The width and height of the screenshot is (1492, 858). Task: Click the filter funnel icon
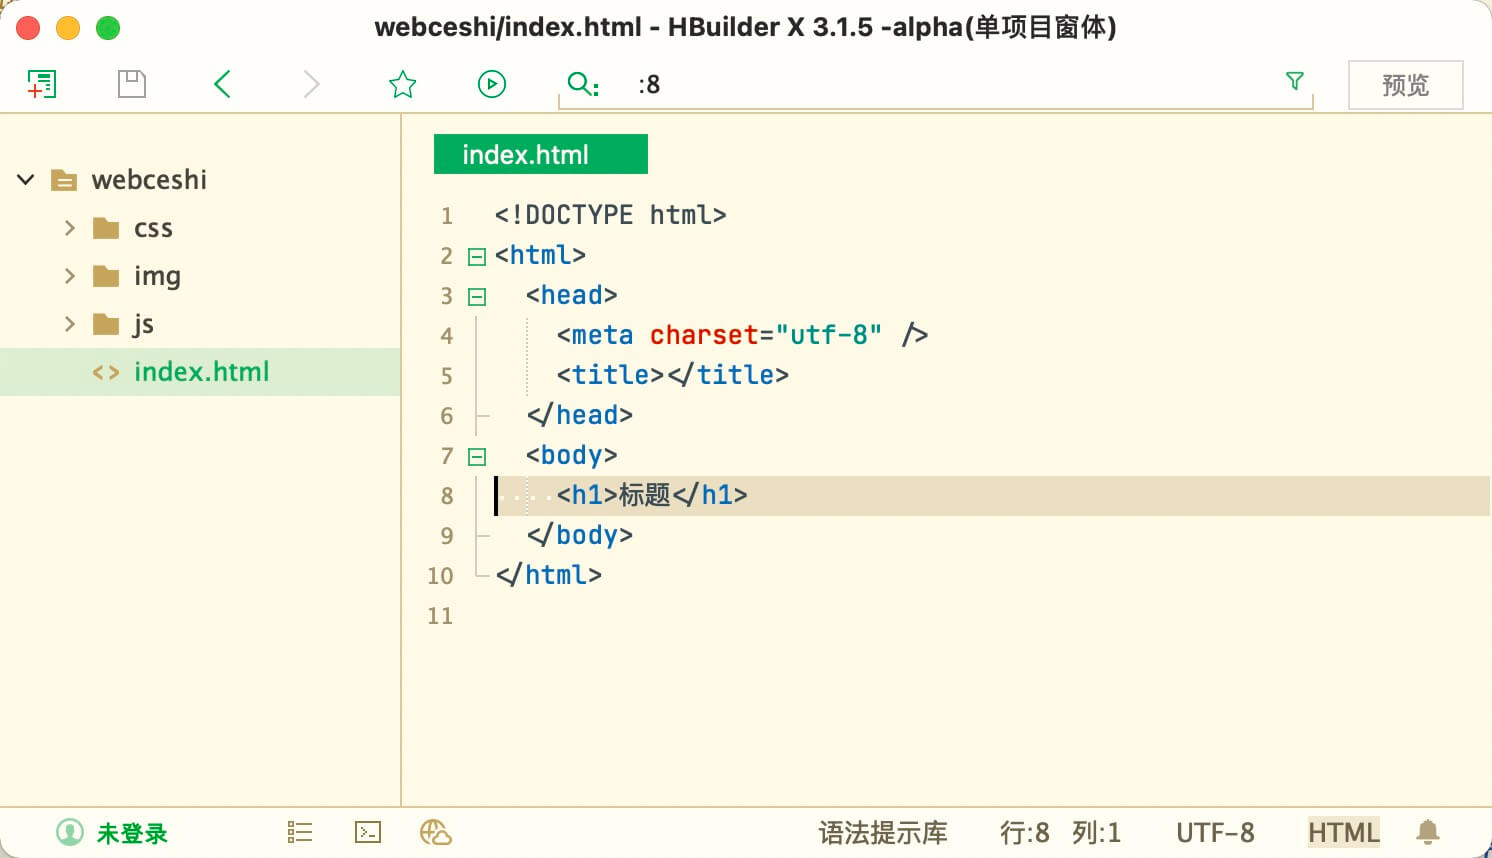point(1295,81)
